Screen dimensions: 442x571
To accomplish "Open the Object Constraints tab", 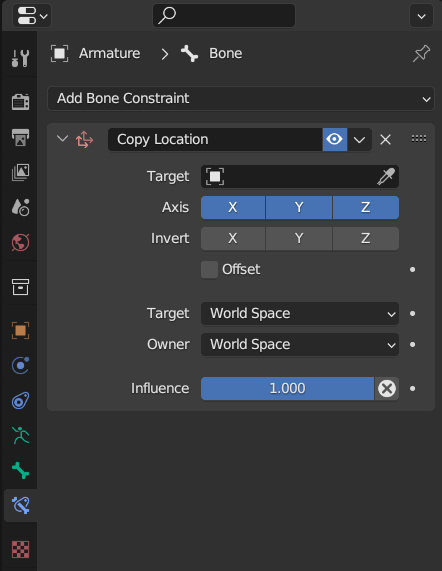I will point(20,401).
